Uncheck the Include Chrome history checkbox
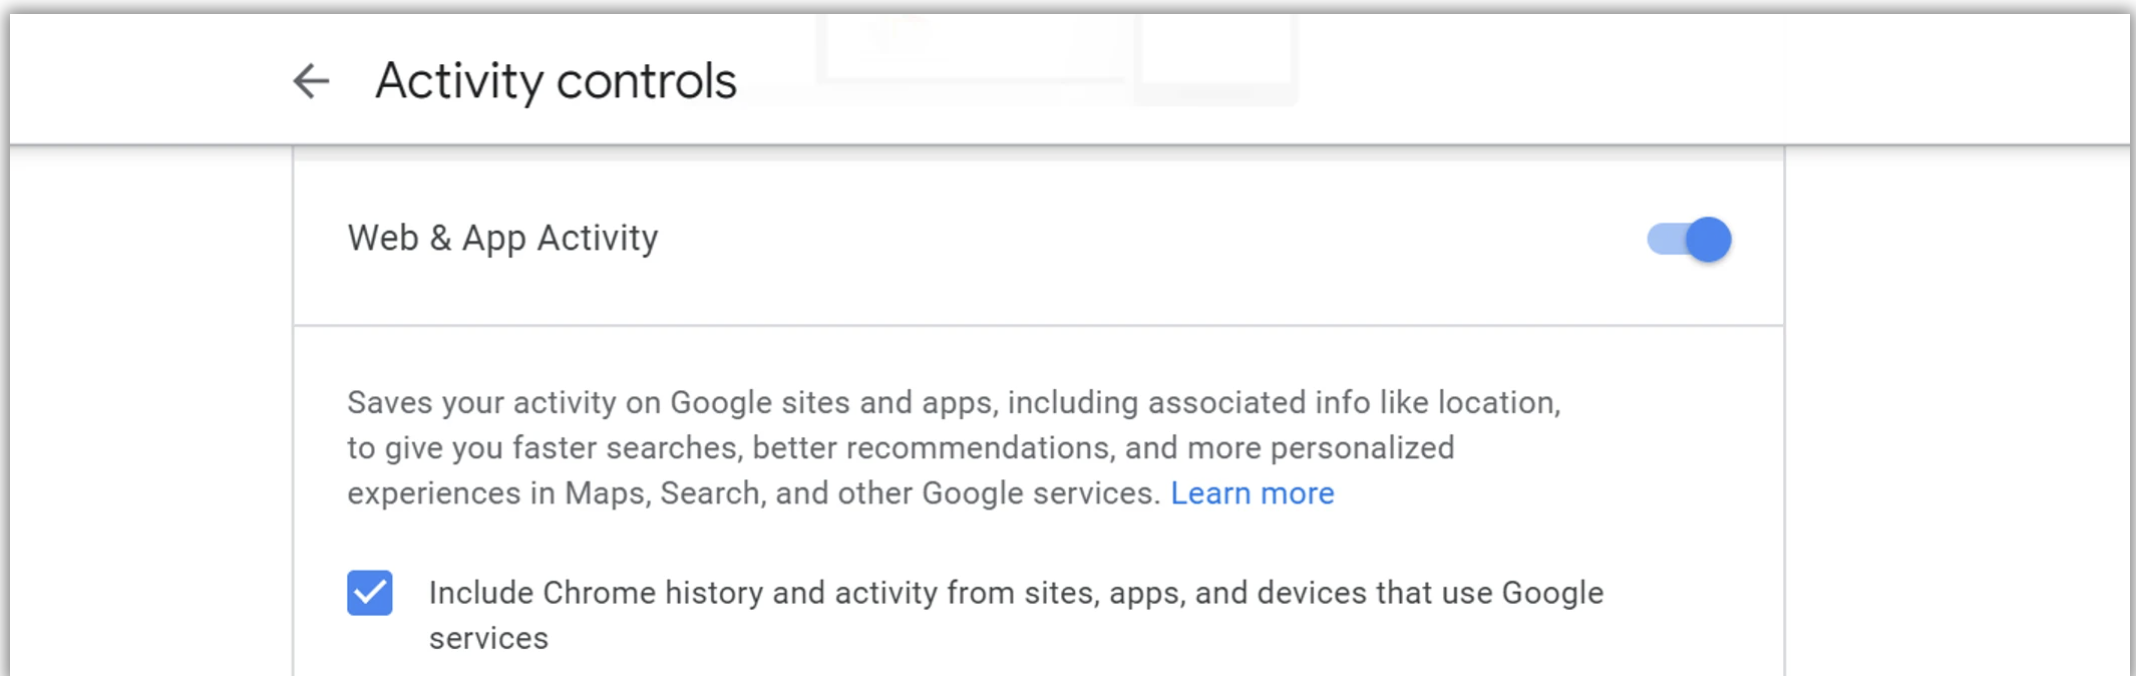The height and width of the screenshot is (676, 2136). pyautogui.click(x=370, y=593)
